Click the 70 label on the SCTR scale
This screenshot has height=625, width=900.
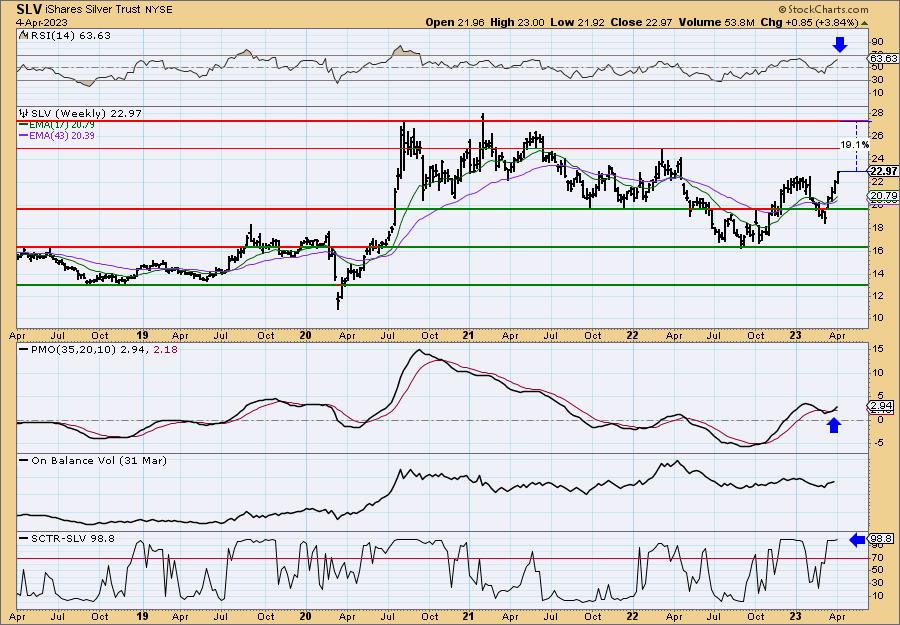(x=878, y=558)
